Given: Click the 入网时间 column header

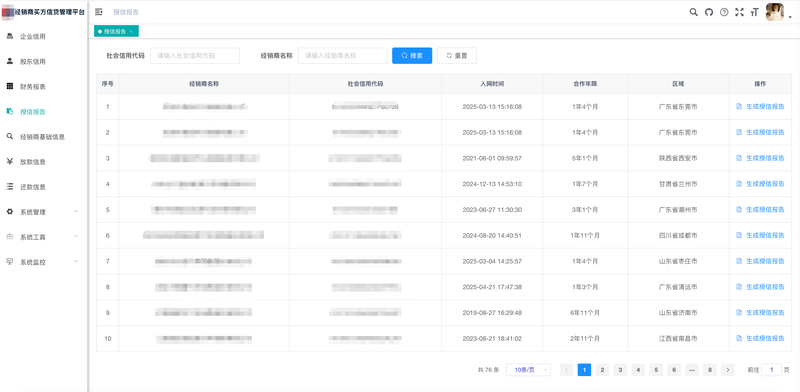Looking at the screenshot, I should (492, 84).
